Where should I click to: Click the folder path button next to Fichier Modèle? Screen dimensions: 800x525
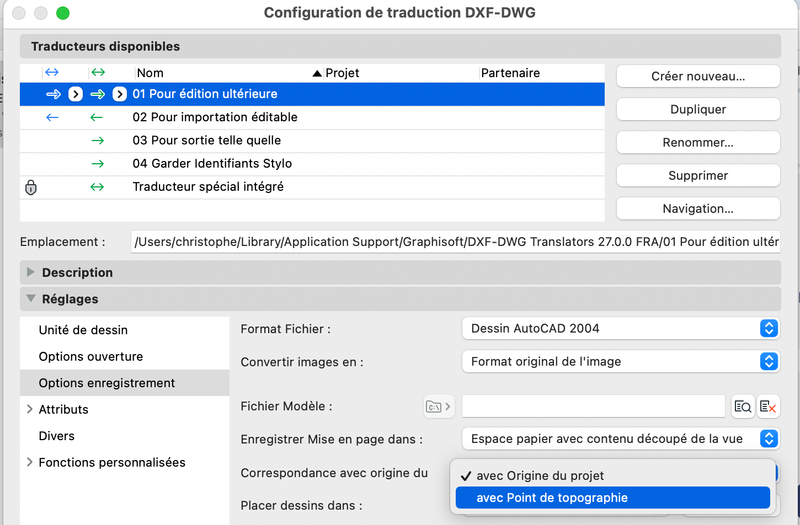[438, 407]
